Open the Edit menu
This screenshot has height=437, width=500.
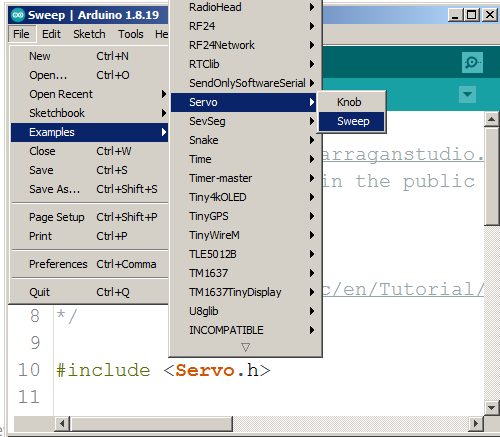[x=51, y=34]
